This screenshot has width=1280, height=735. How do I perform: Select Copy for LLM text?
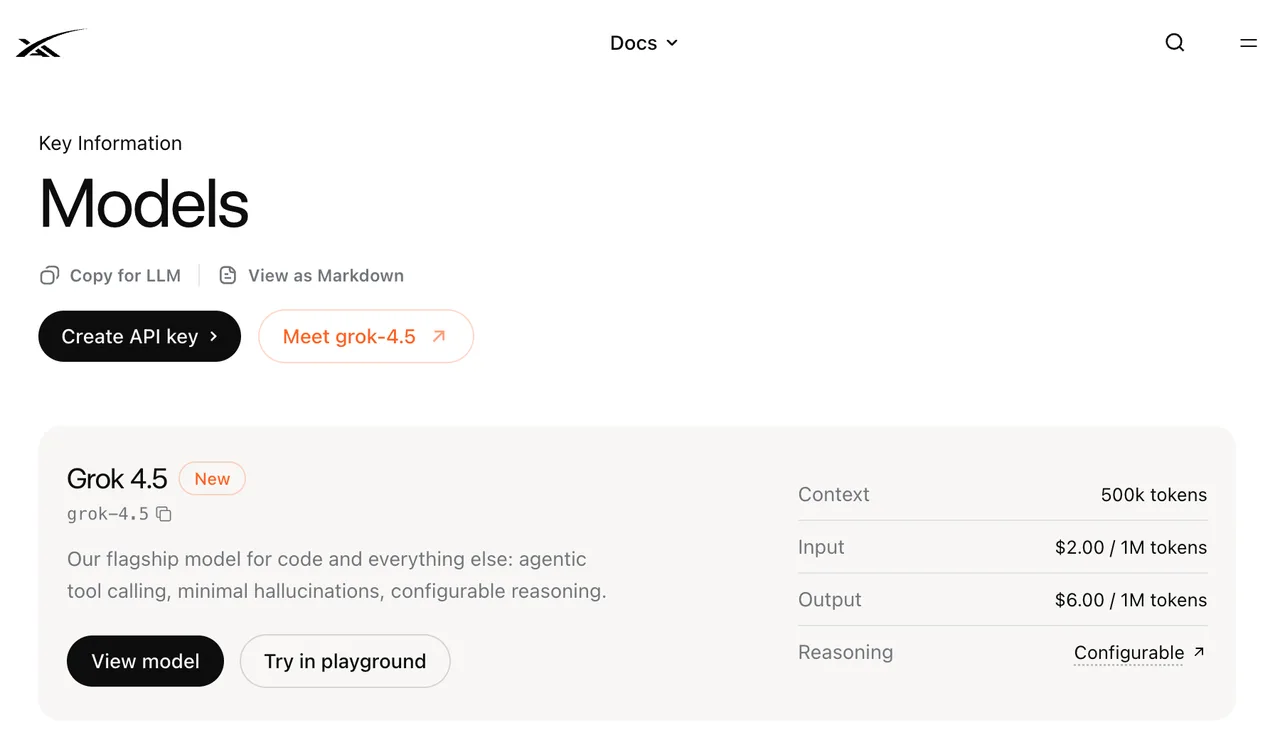[x=125, y=276]
